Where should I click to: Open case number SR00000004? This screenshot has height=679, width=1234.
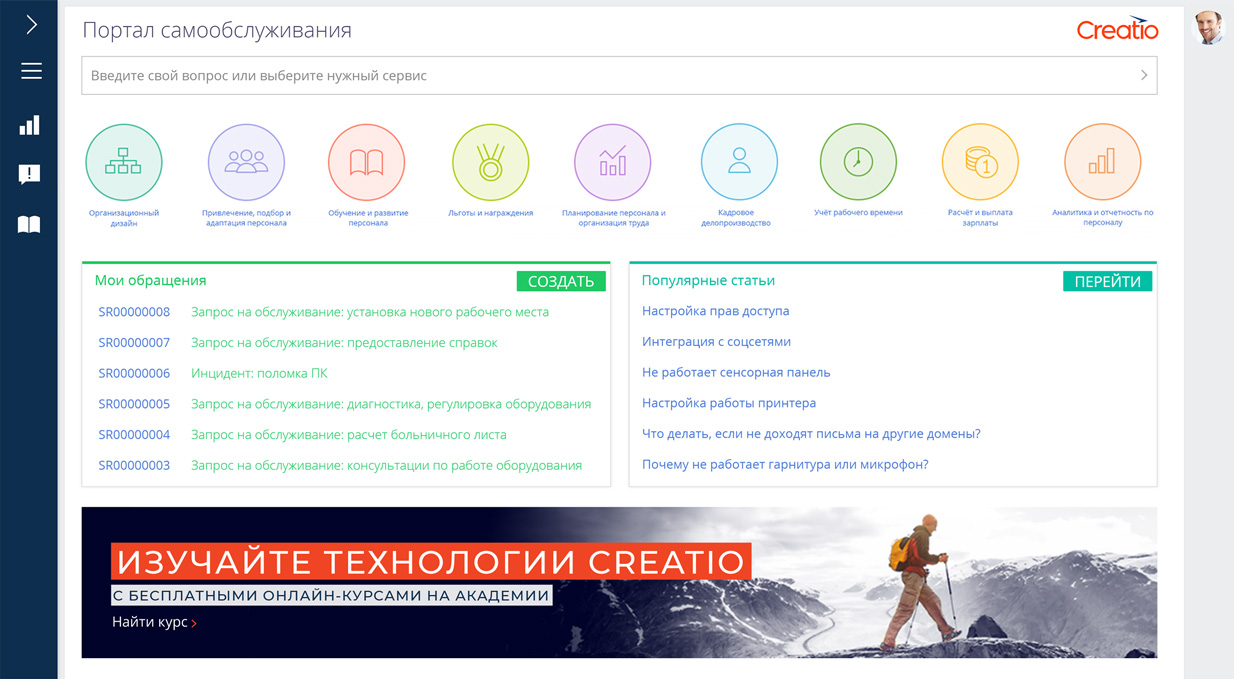pos(134,435)
